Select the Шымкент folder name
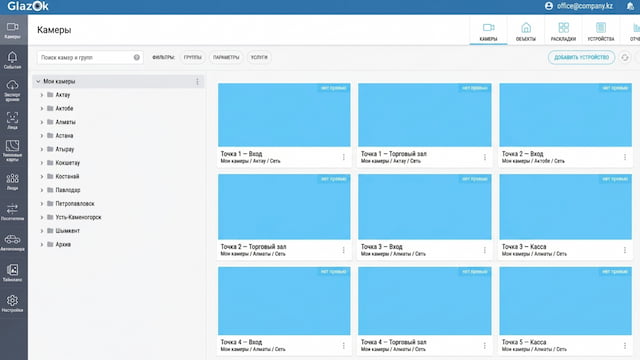Image resolution: width=640 pixels, height=360 pixels. click(68, 231)
